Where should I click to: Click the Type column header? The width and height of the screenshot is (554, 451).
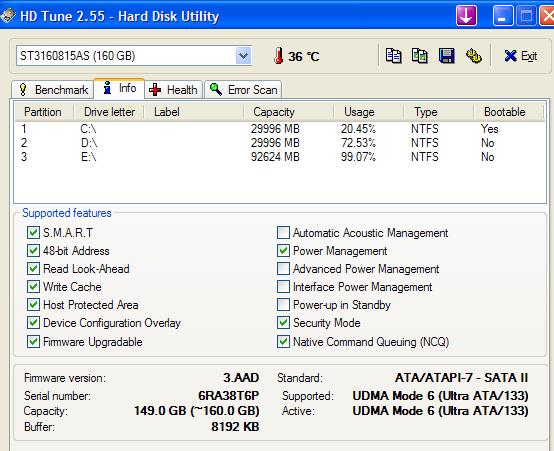438,112
